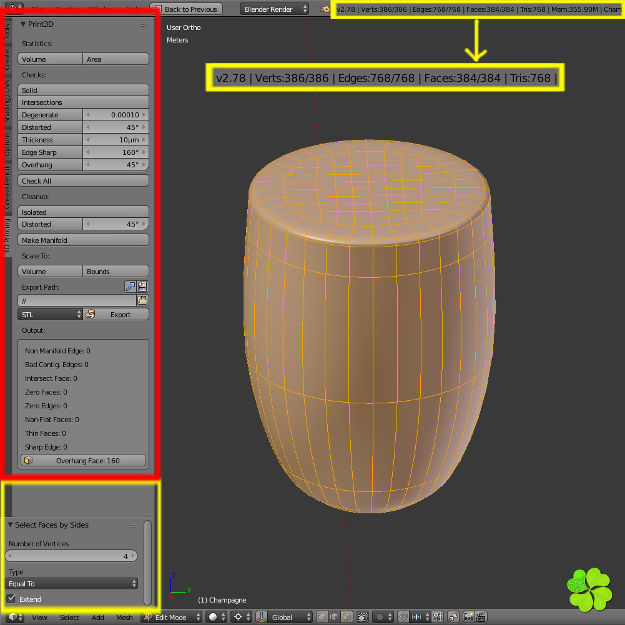Click the Scale To Volume button

coord(50,271)
